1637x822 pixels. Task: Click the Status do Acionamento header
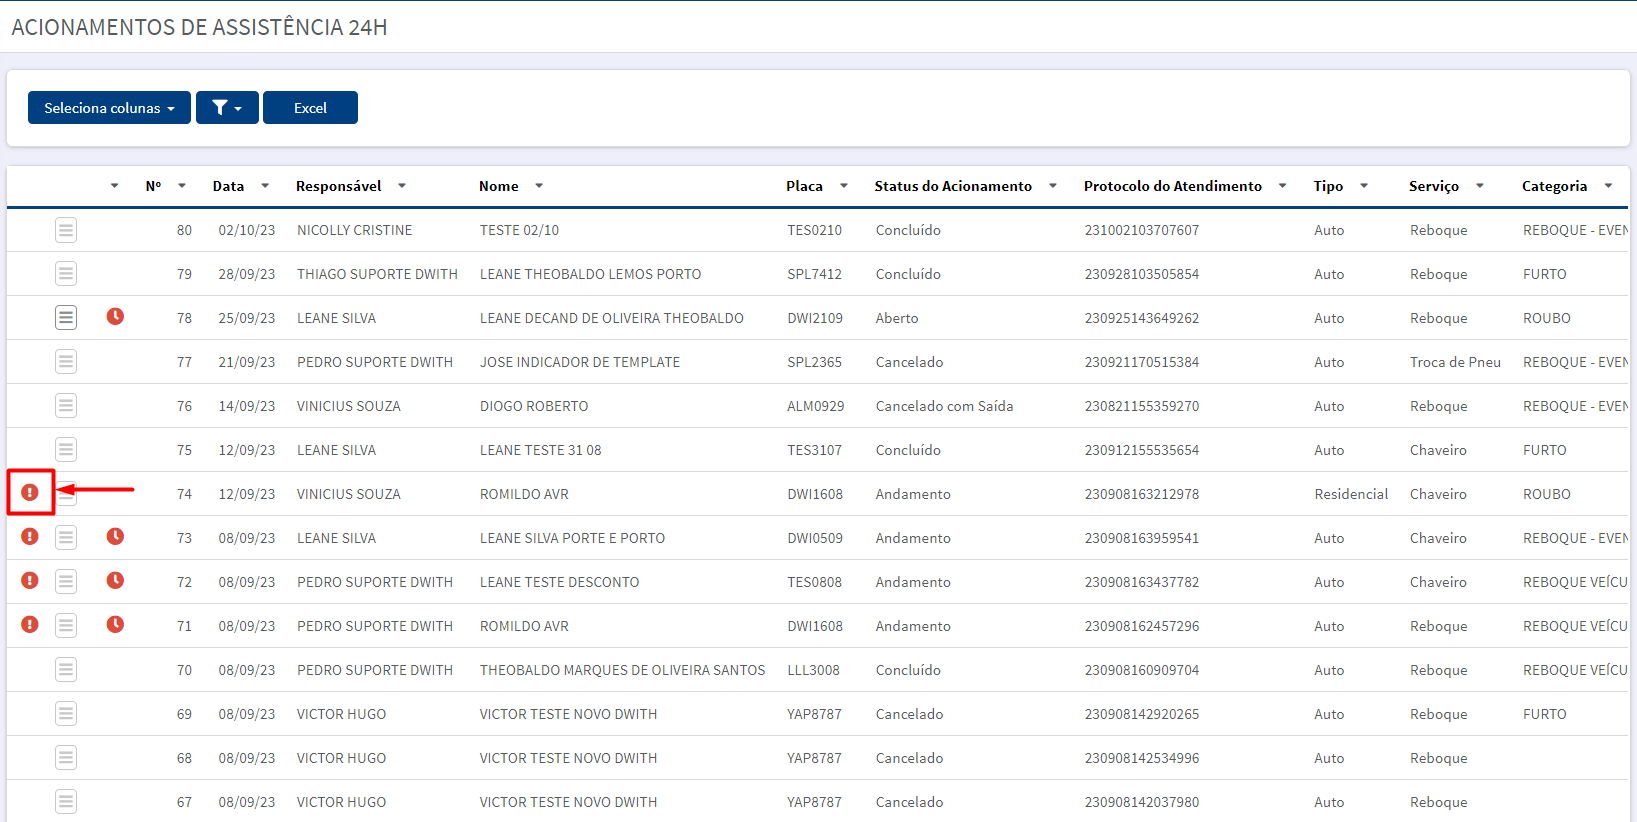[953, 186]
